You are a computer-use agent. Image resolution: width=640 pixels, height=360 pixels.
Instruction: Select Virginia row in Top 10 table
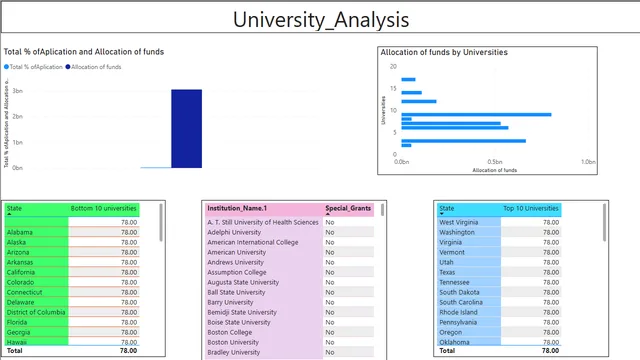499,242
